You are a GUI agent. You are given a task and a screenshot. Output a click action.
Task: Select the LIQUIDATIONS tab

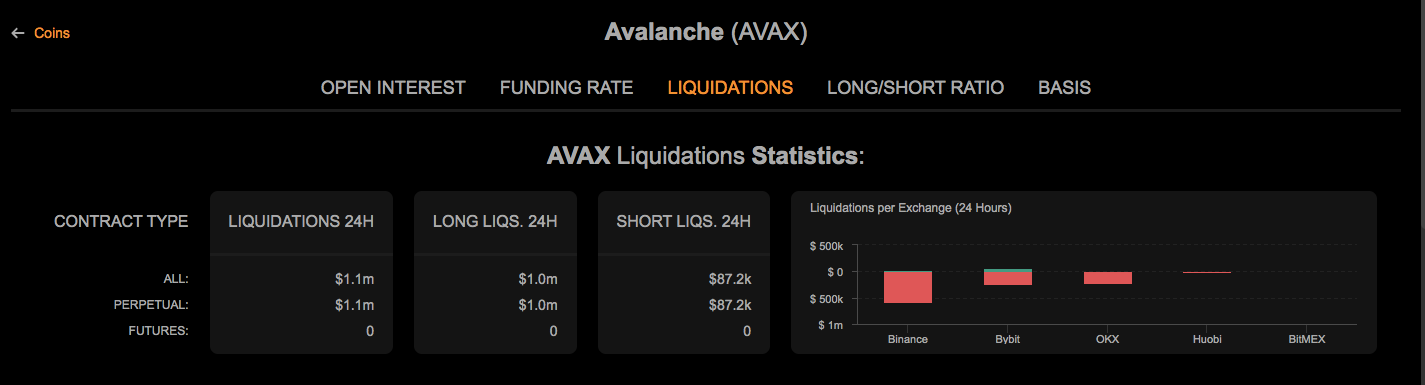[730, 87]
